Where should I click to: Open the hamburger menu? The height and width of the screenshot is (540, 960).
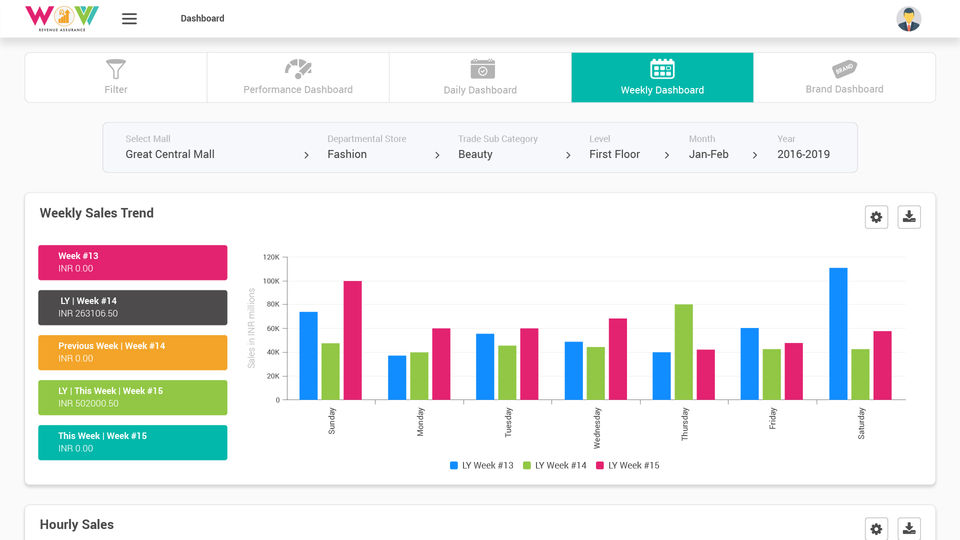pyautogui.click(x=129, y=19)
